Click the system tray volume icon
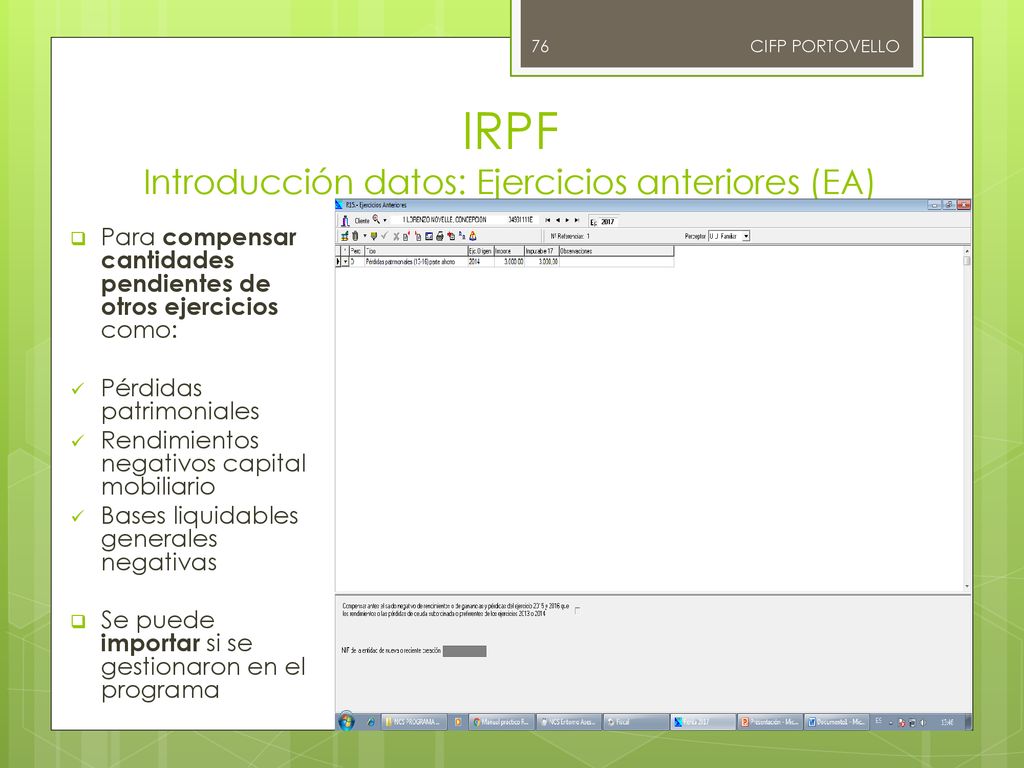This screenshot has height=768, width=1024. click(923, 723)
